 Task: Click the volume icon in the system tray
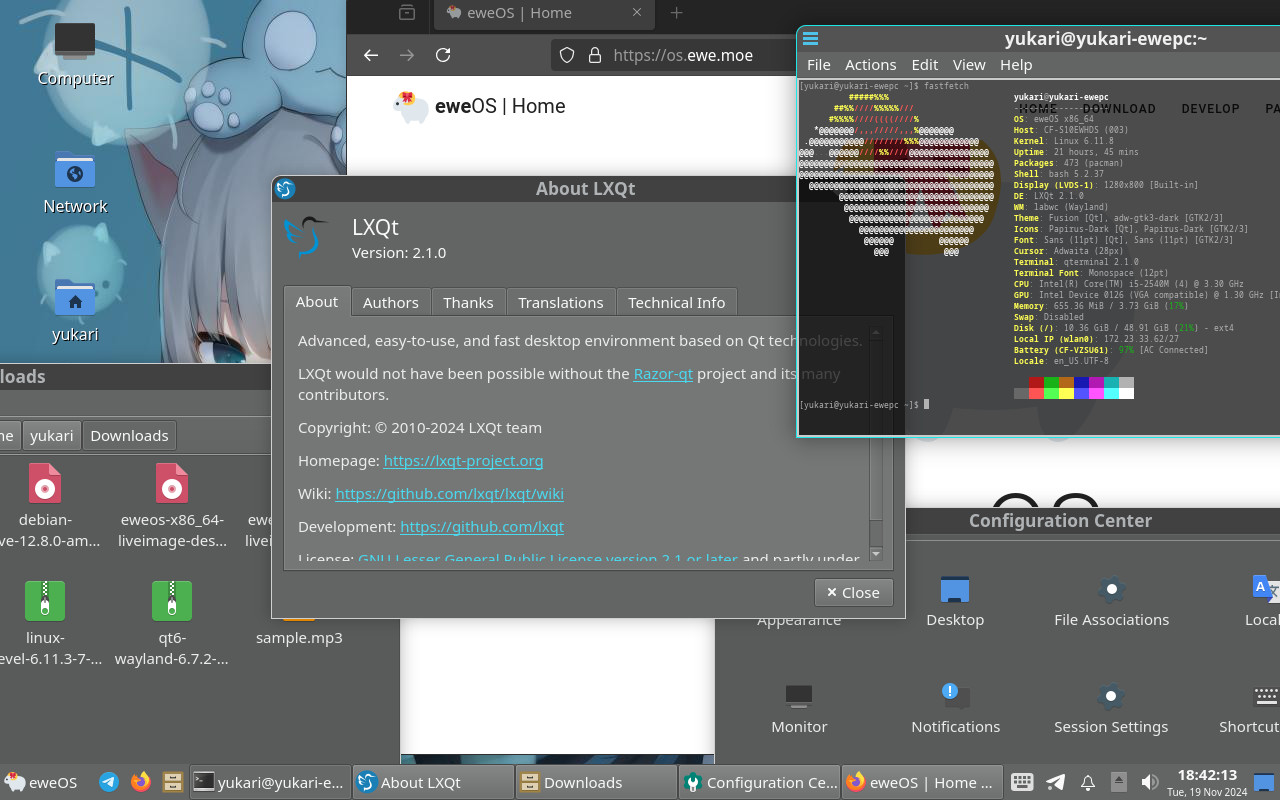click(1148, 782)
